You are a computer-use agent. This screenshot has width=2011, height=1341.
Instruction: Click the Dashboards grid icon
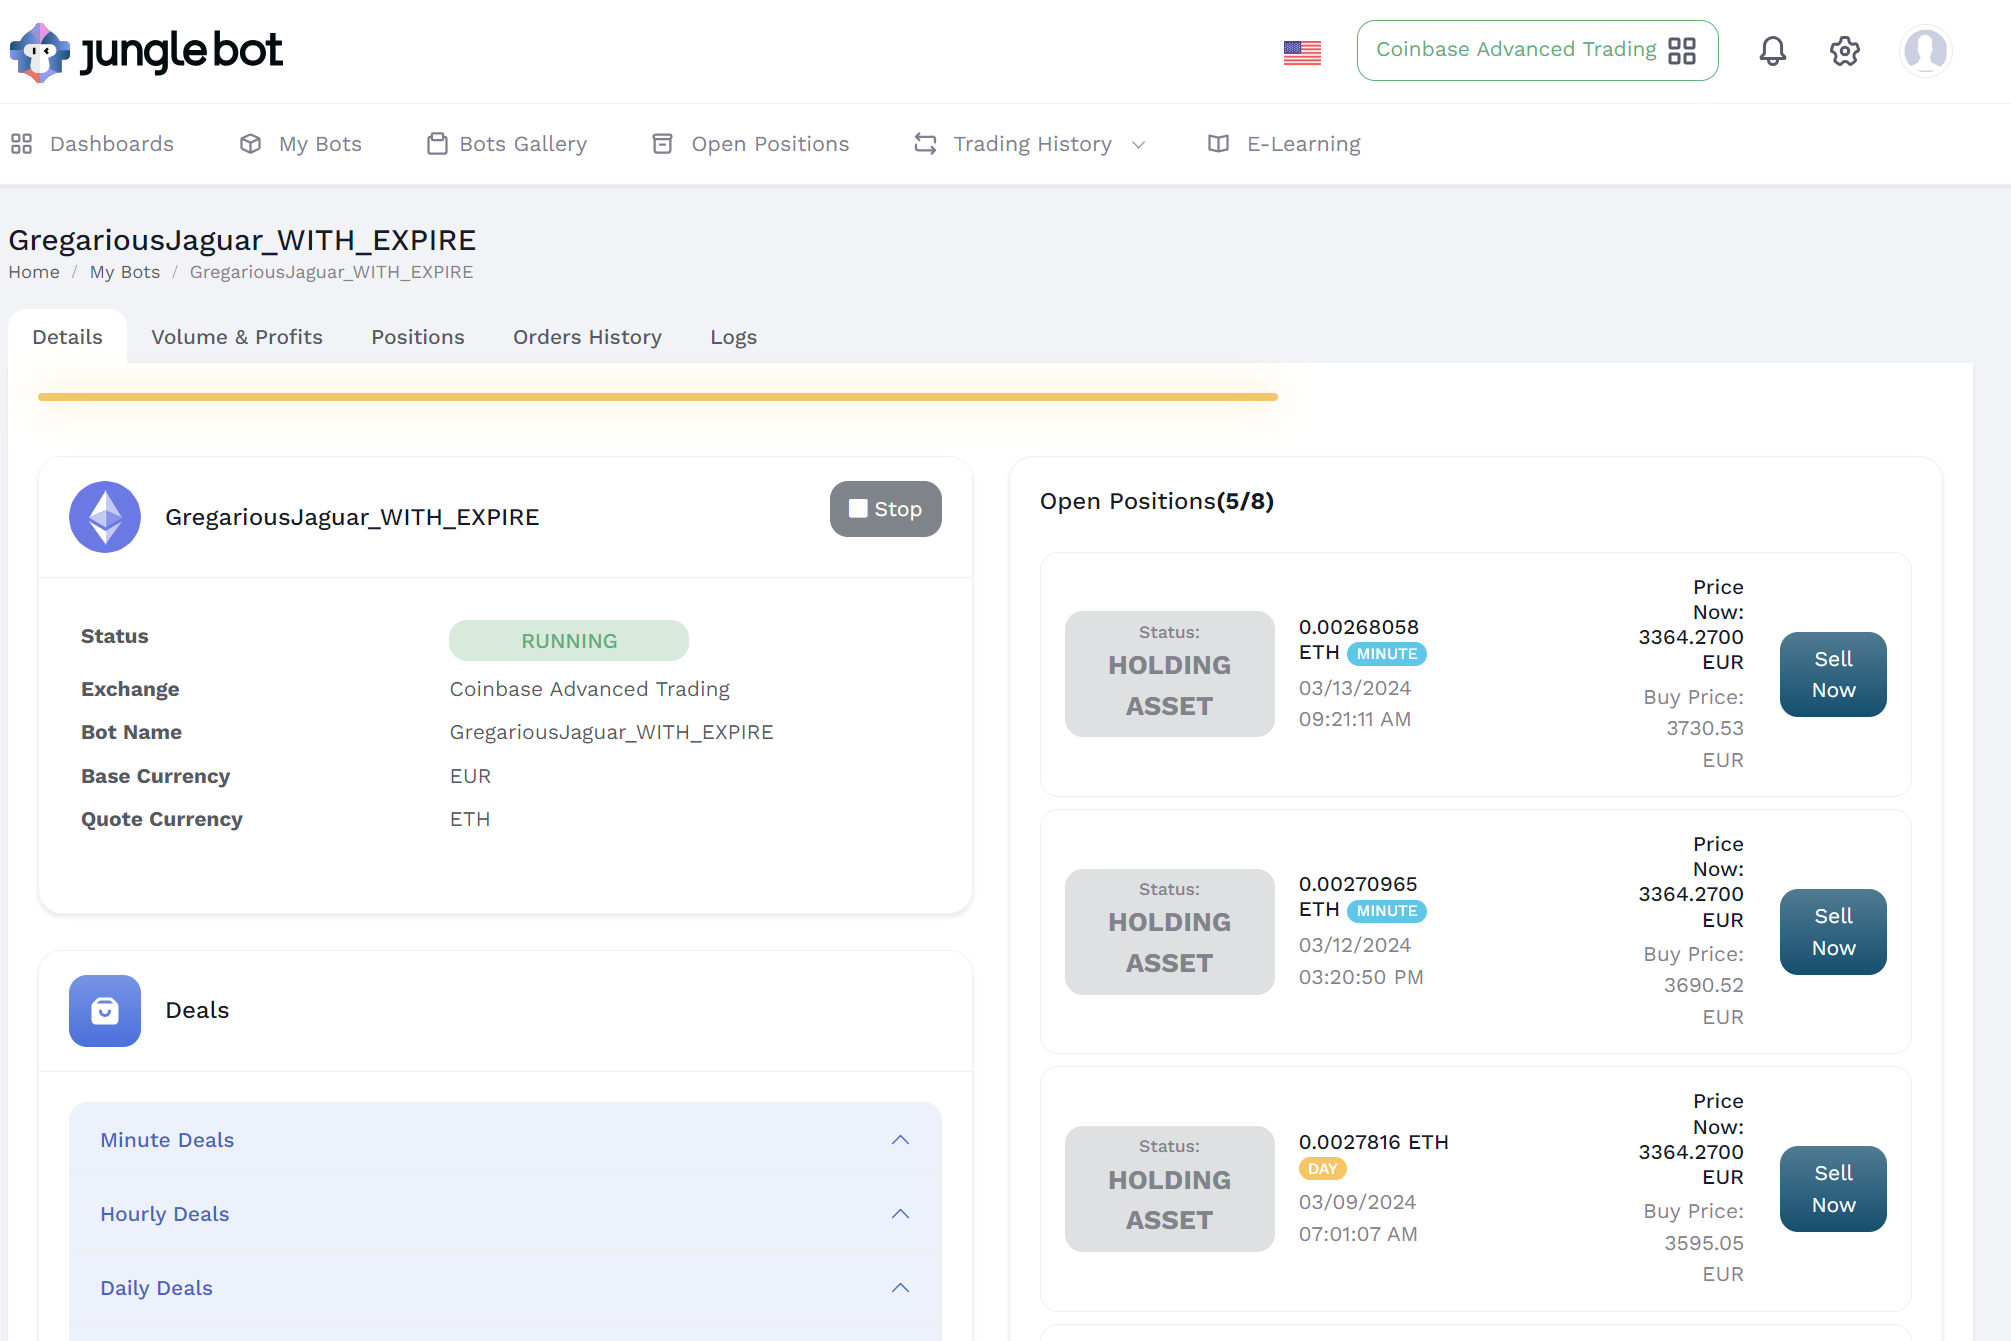coord(22,144)
